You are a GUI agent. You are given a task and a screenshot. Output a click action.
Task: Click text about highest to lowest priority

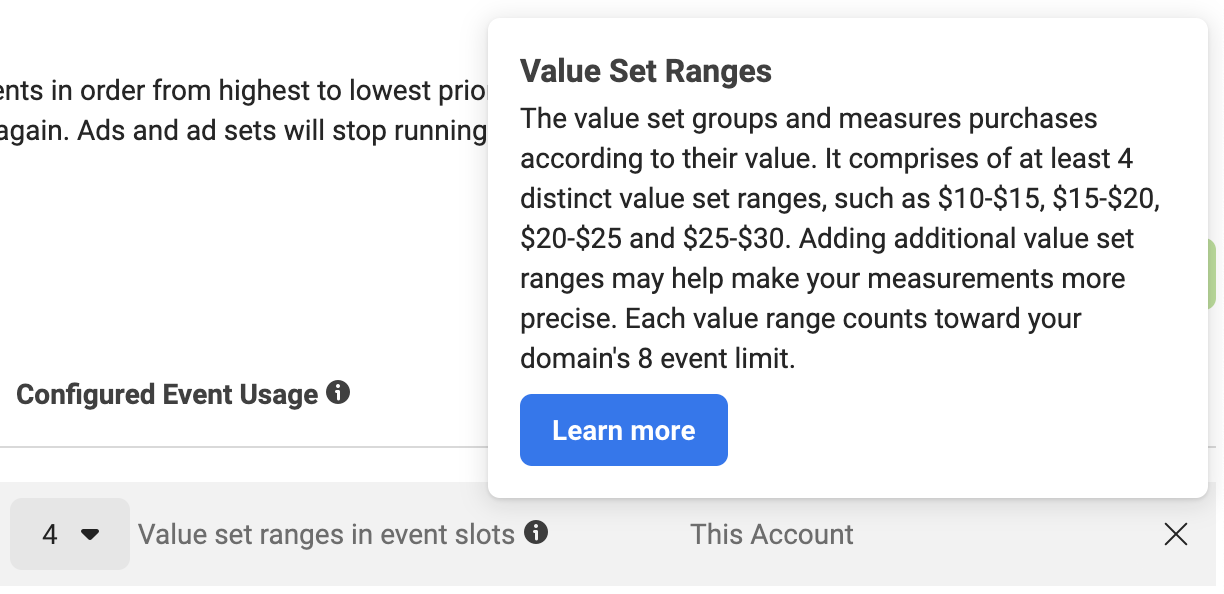coord(244,91)
